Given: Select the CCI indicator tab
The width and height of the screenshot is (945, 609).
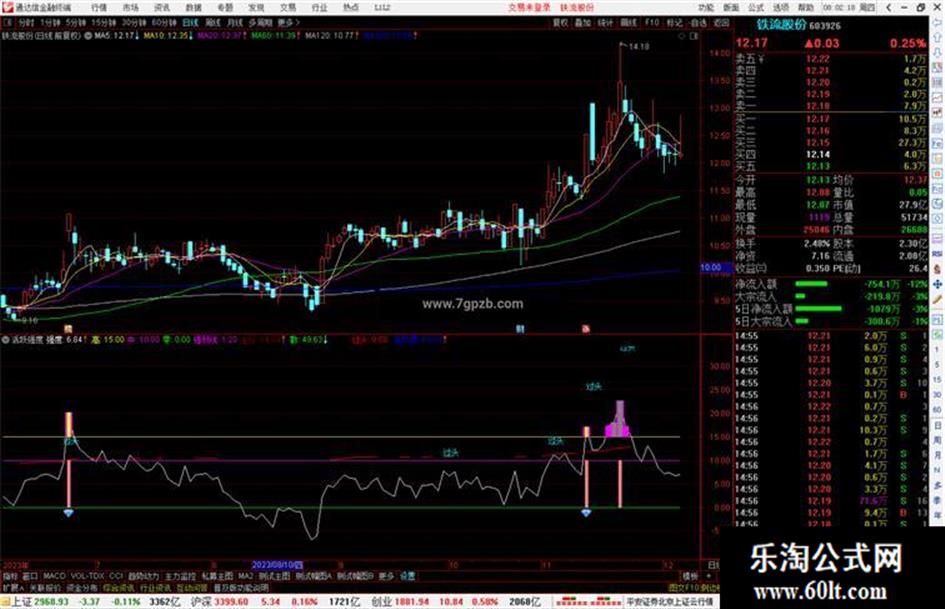Looking at the screenshot, I should click(116, 576).
